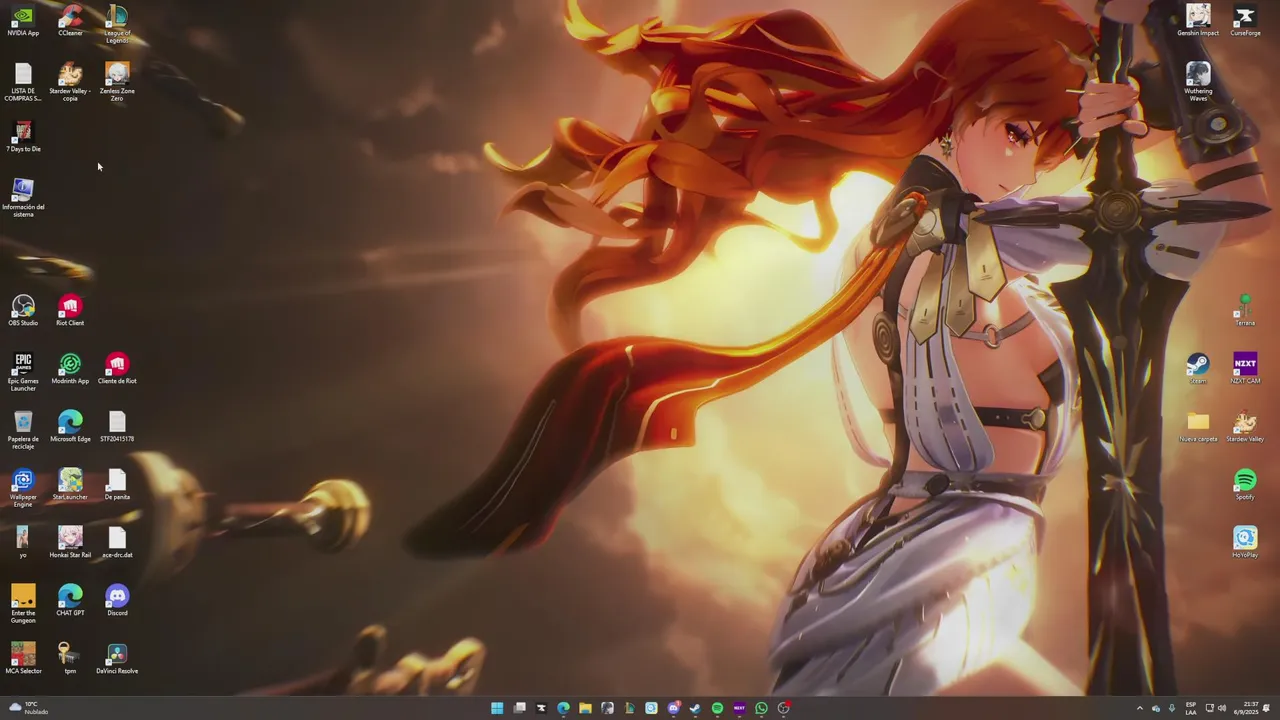The image size is (1280, 720).
Task: Open the Epic Games Launcher shortcut
Action: point(23,372)
